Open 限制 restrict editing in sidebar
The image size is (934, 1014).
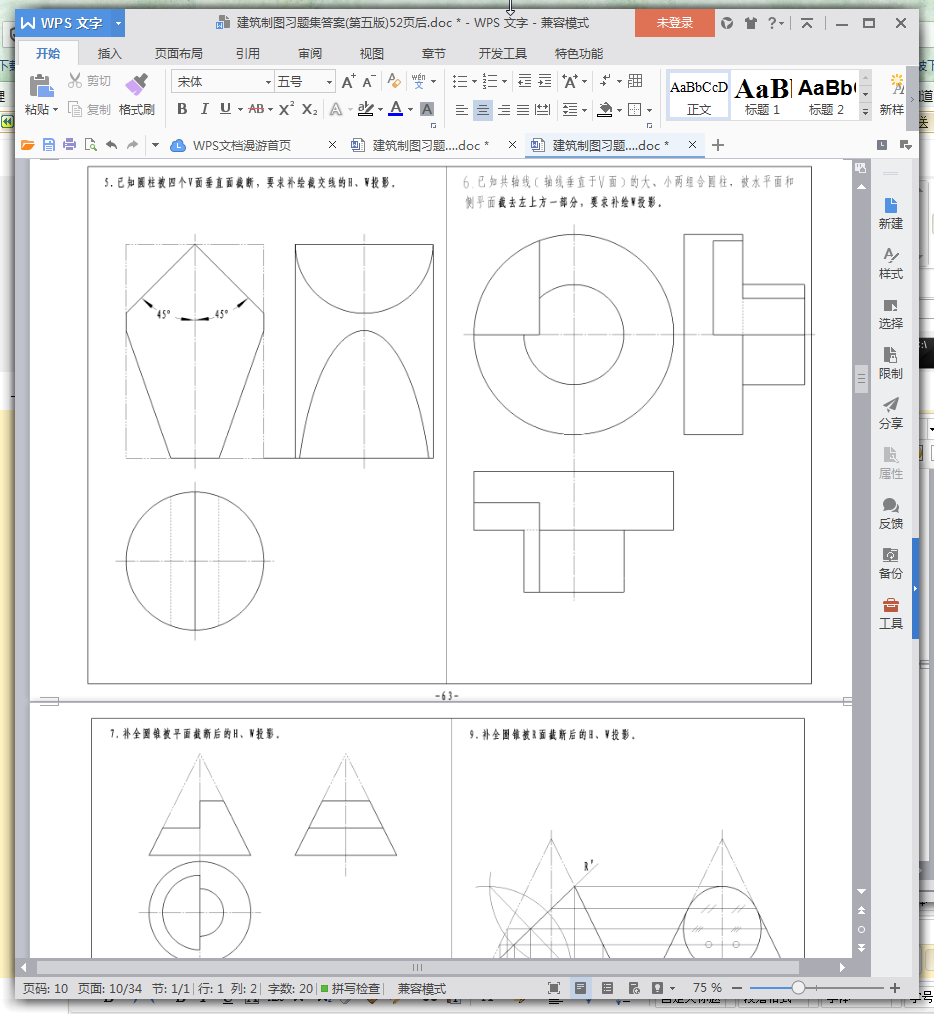point(891,363)
